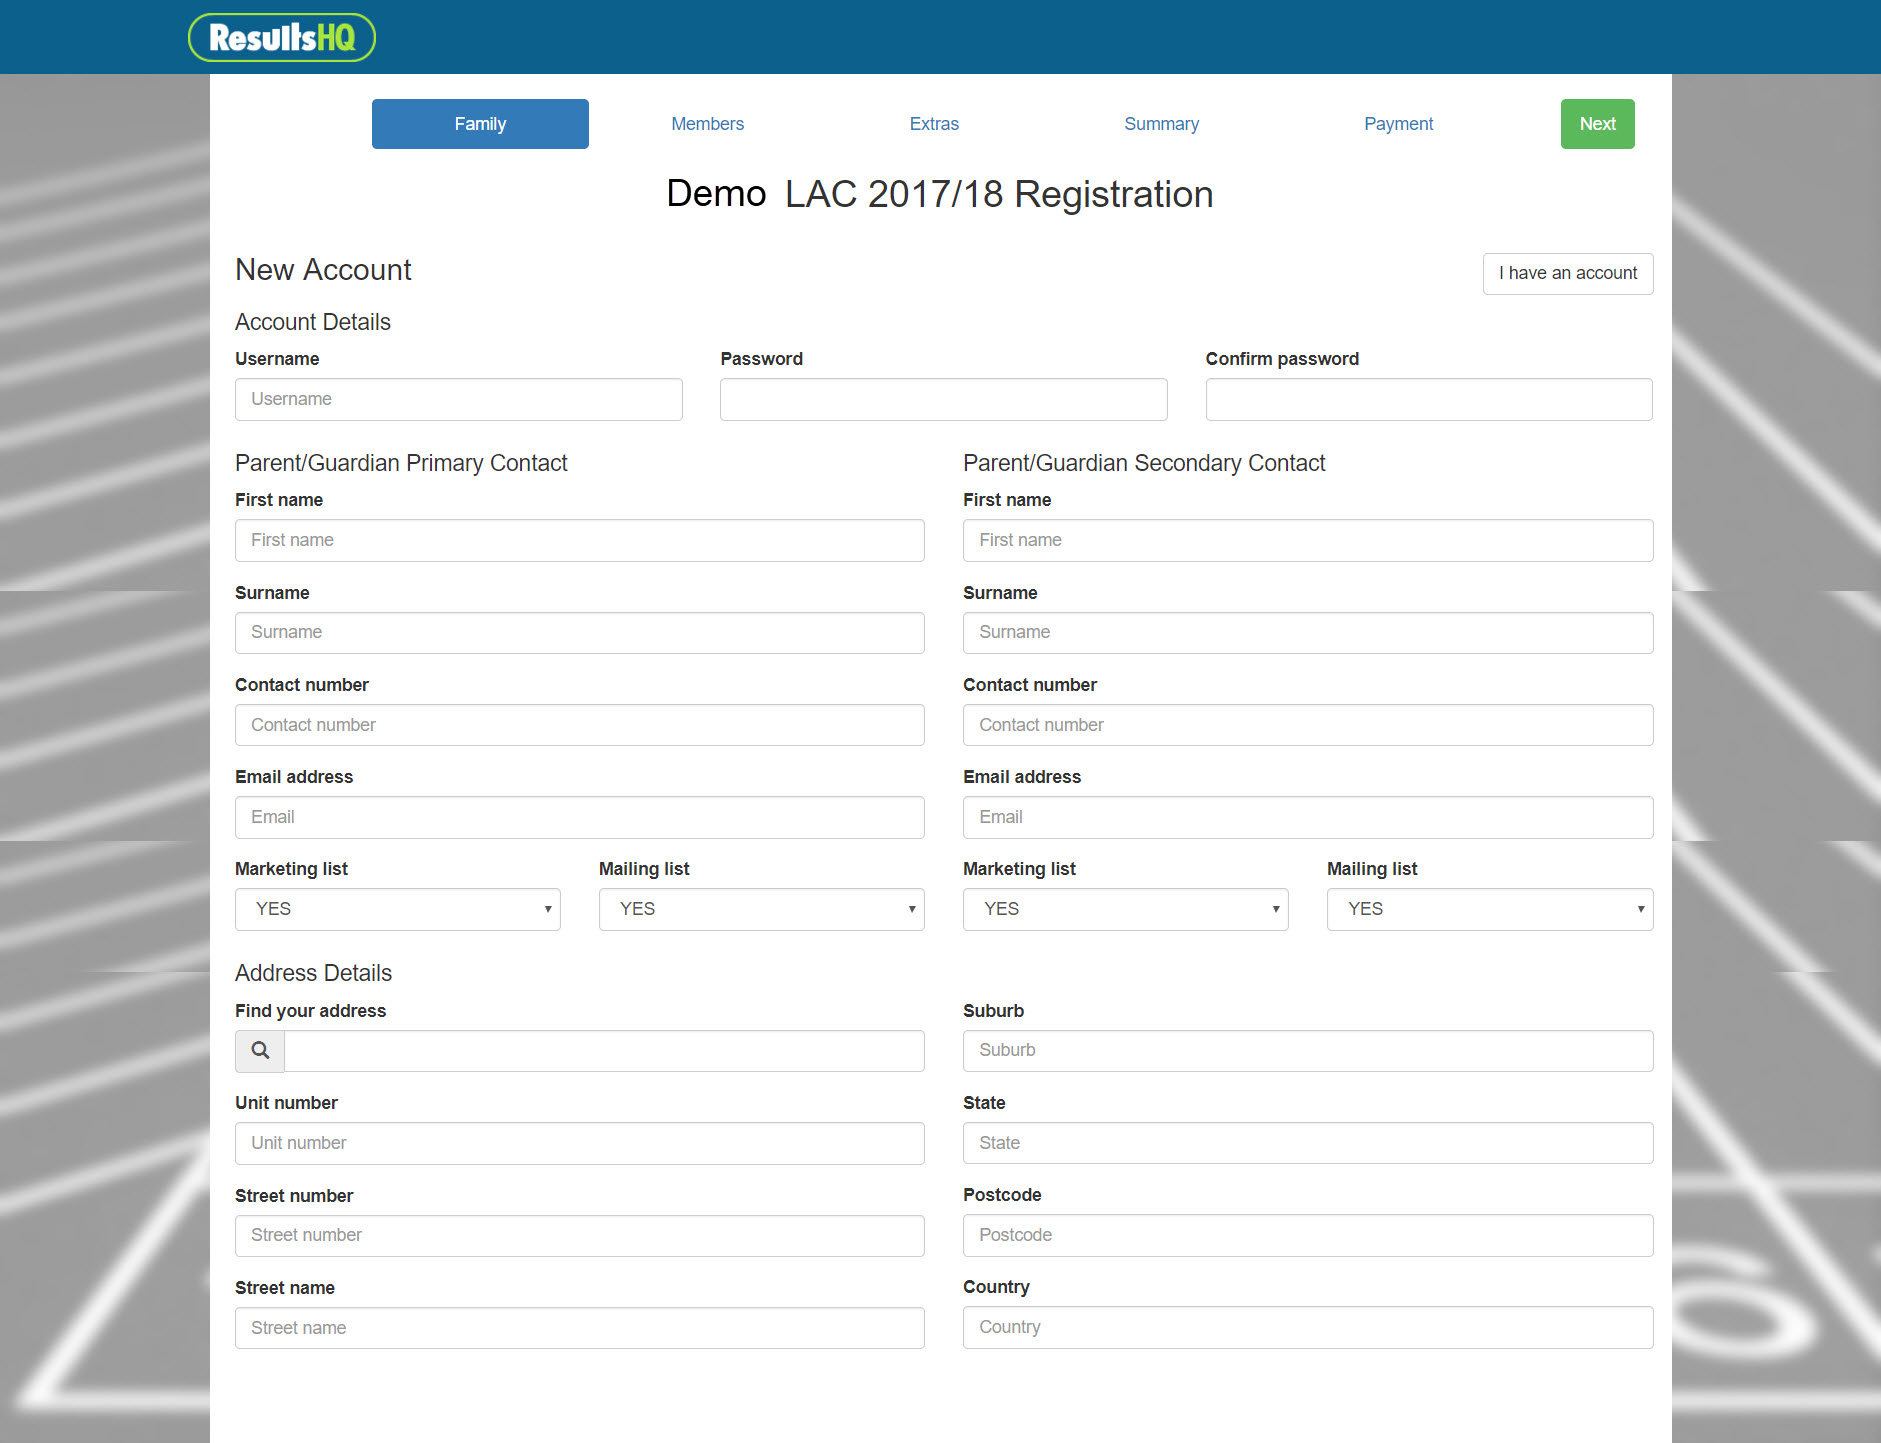Click the Confirm password label
1881x1443 pixels.
(x=1282, y=359)
